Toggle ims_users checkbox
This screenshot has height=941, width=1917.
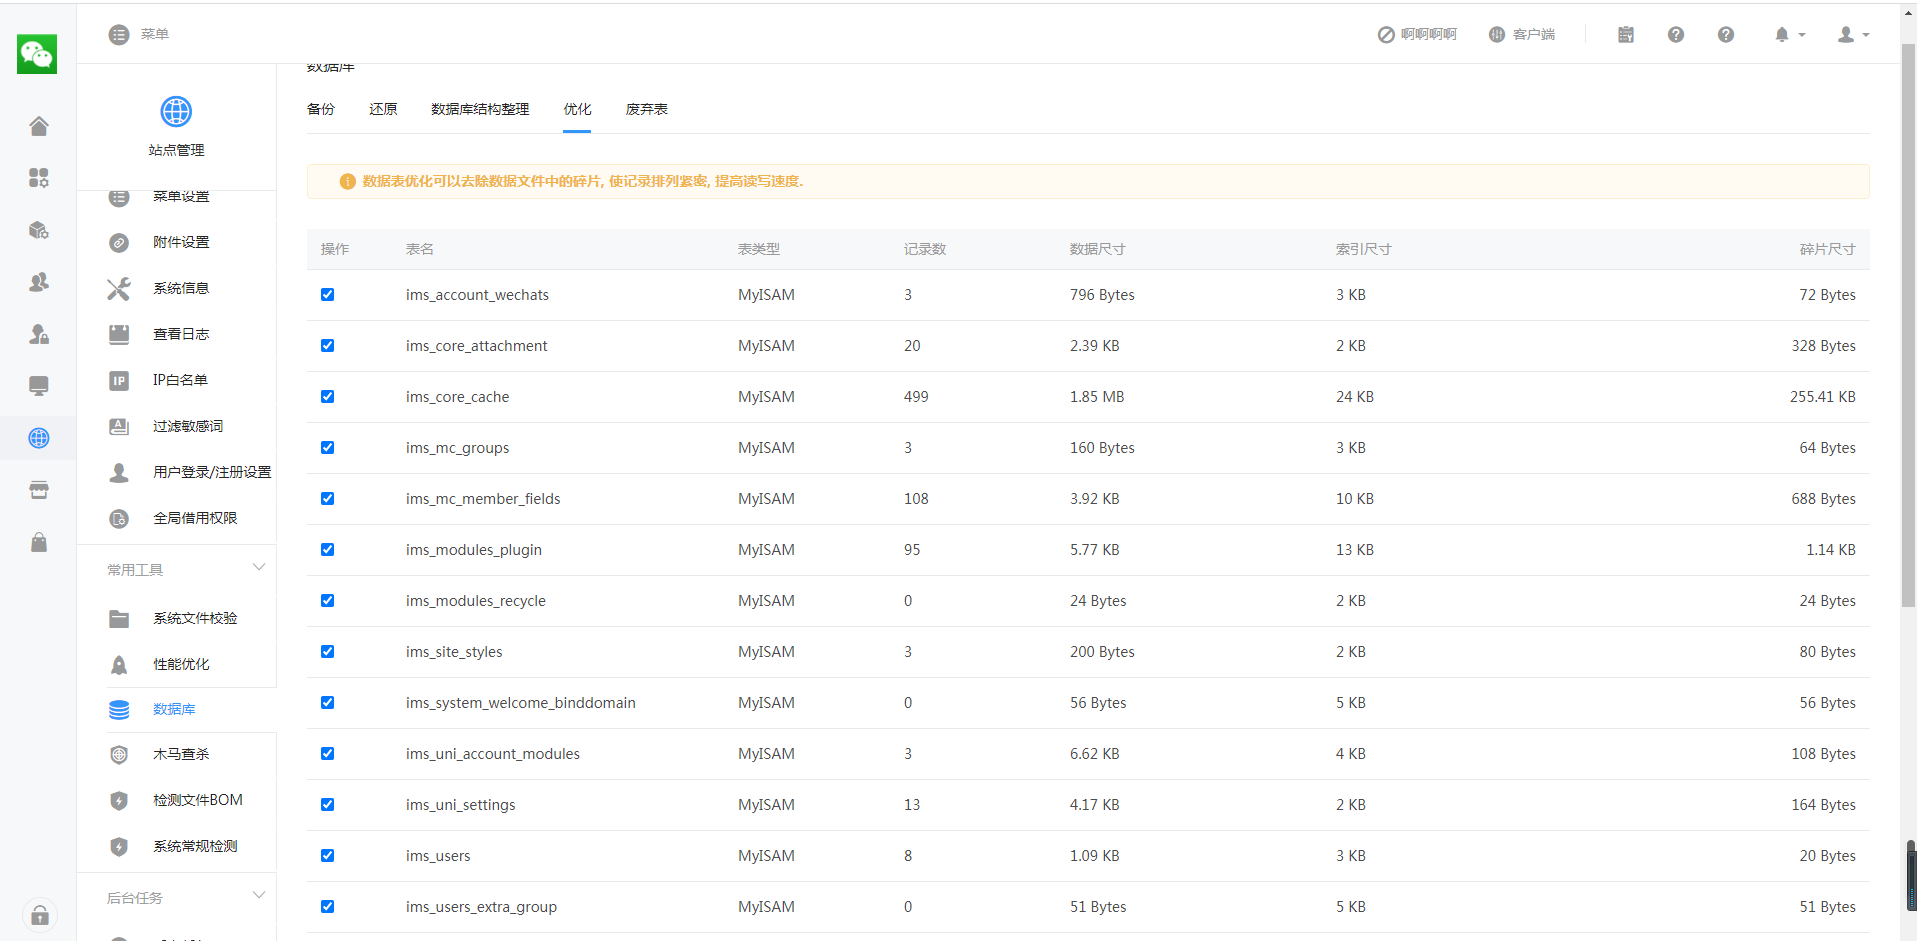327,856
